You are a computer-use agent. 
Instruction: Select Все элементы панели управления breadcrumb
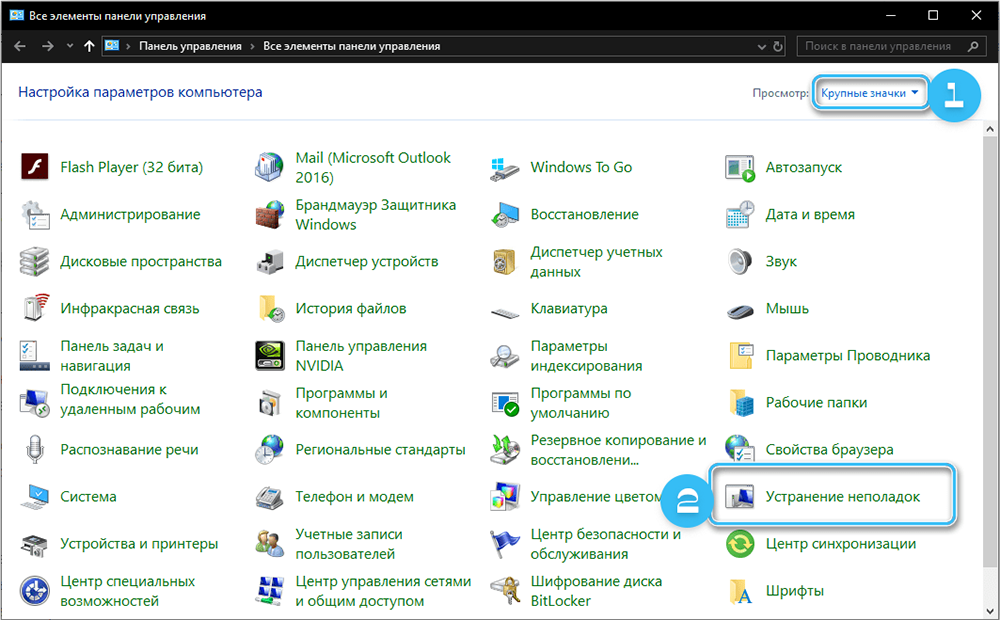[351, 46]
